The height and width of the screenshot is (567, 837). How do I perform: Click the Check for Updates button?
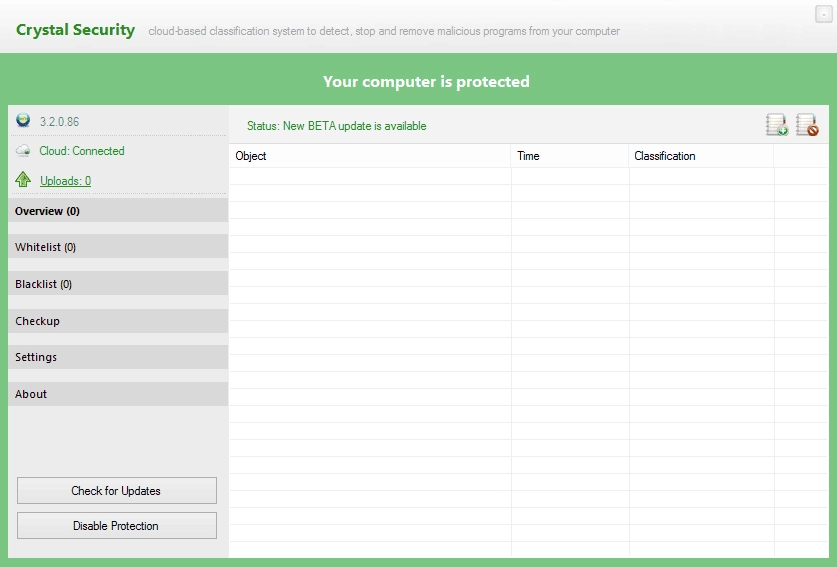click(x=117, y=491)
